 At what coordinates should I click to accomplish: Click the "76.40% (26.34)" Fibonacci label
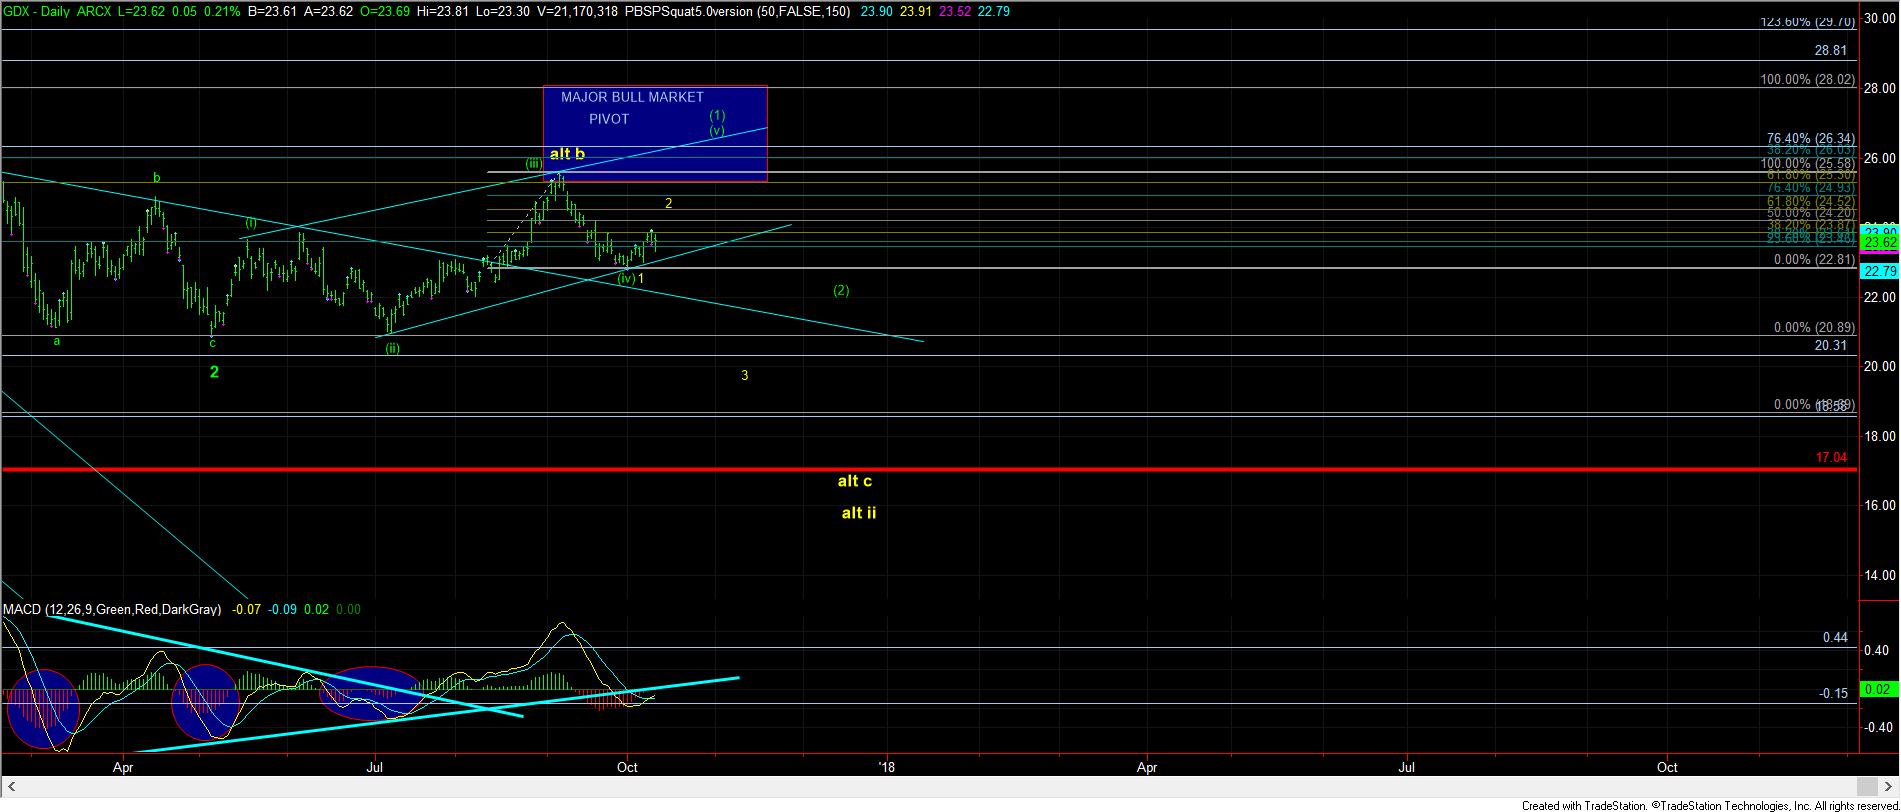pyautogui.click(x=1811, y=139)
